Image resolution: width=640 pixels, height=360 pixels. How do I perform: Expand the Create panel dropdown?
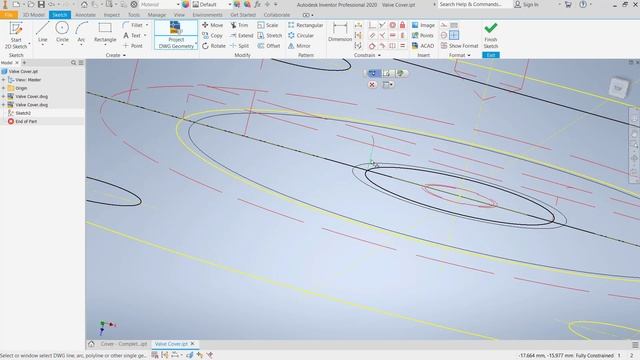[x=116, y=55]
